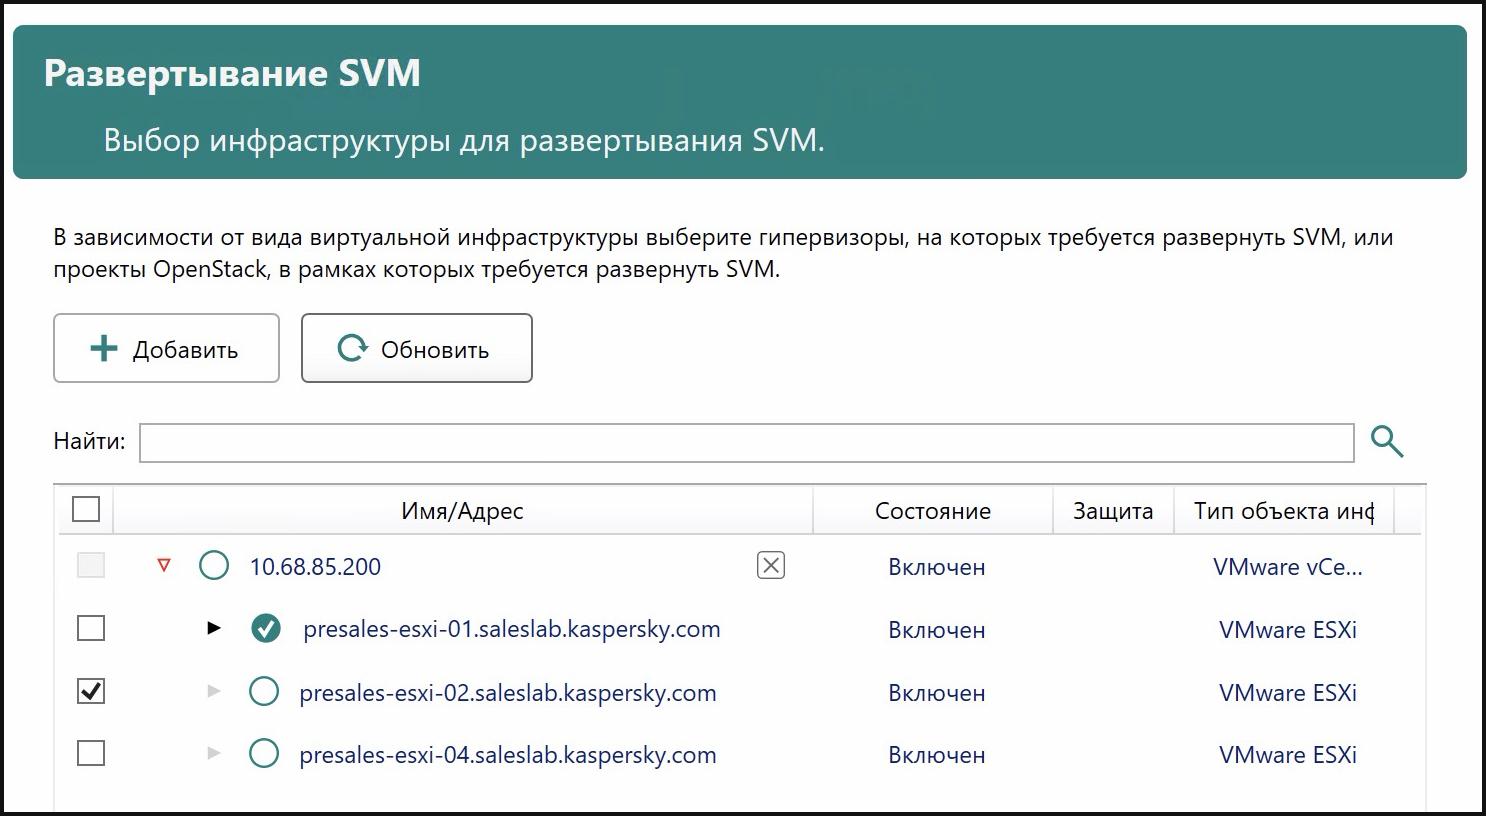Viewport: 1486px width, 816px height.
Task: Tick the greyed checkbox of 10.68.85.200 row
Action: (91, 565)
